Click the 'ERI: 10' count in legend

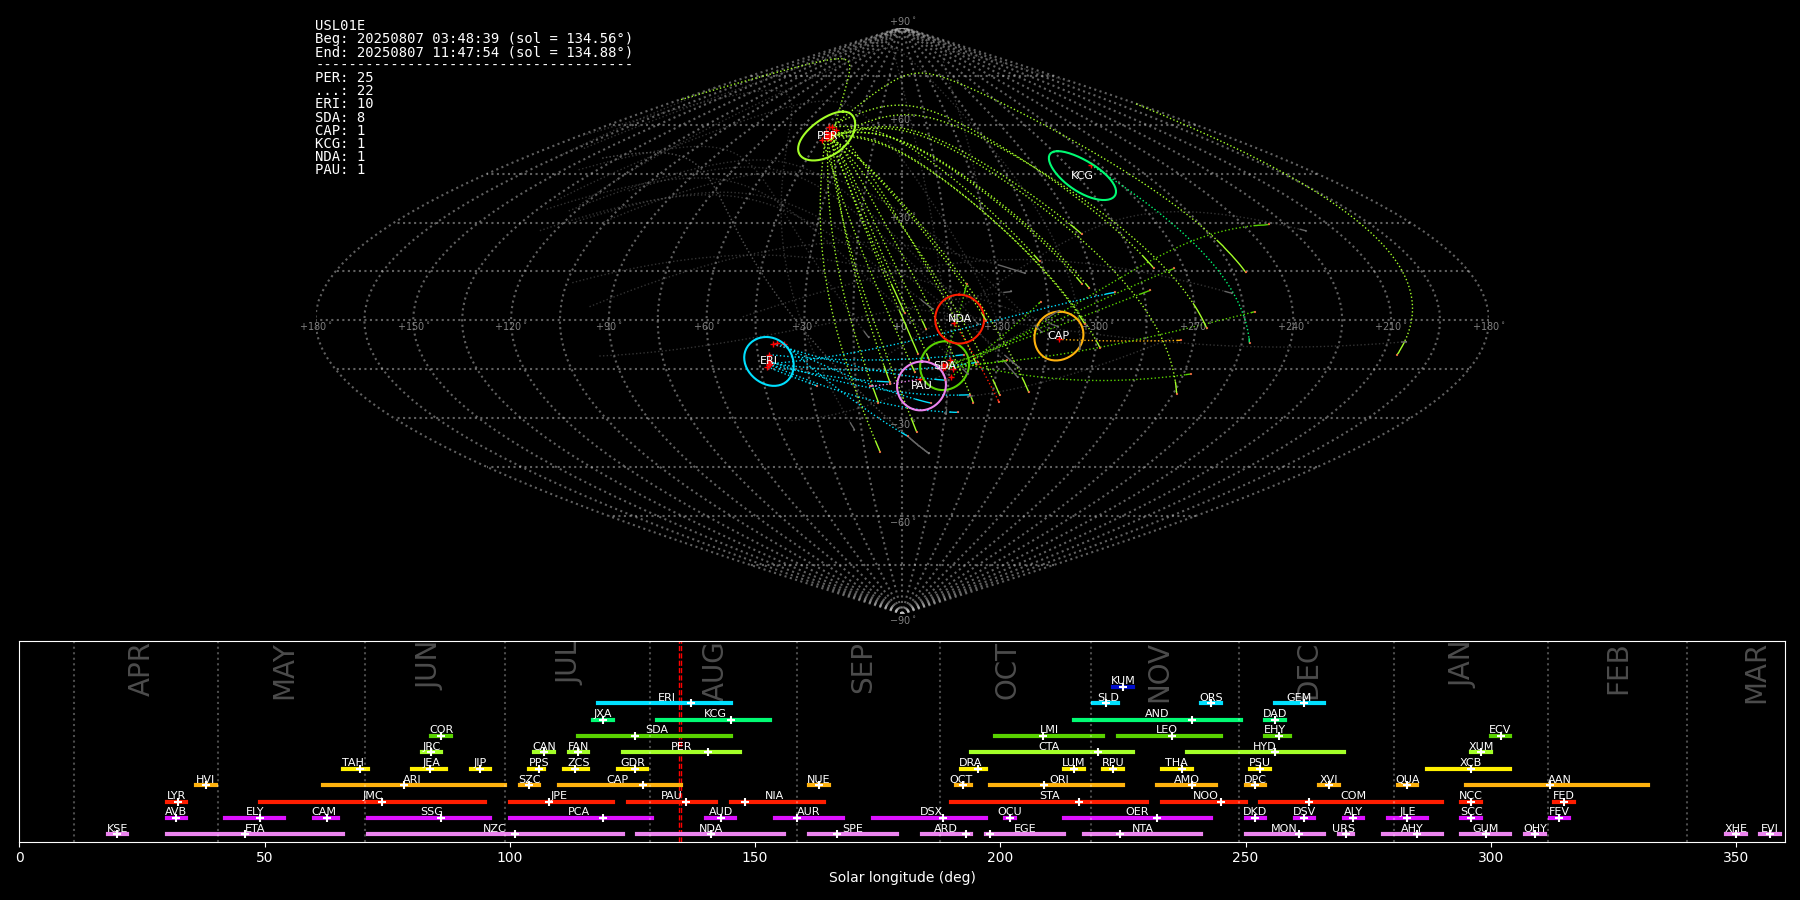tap(344, 104)
